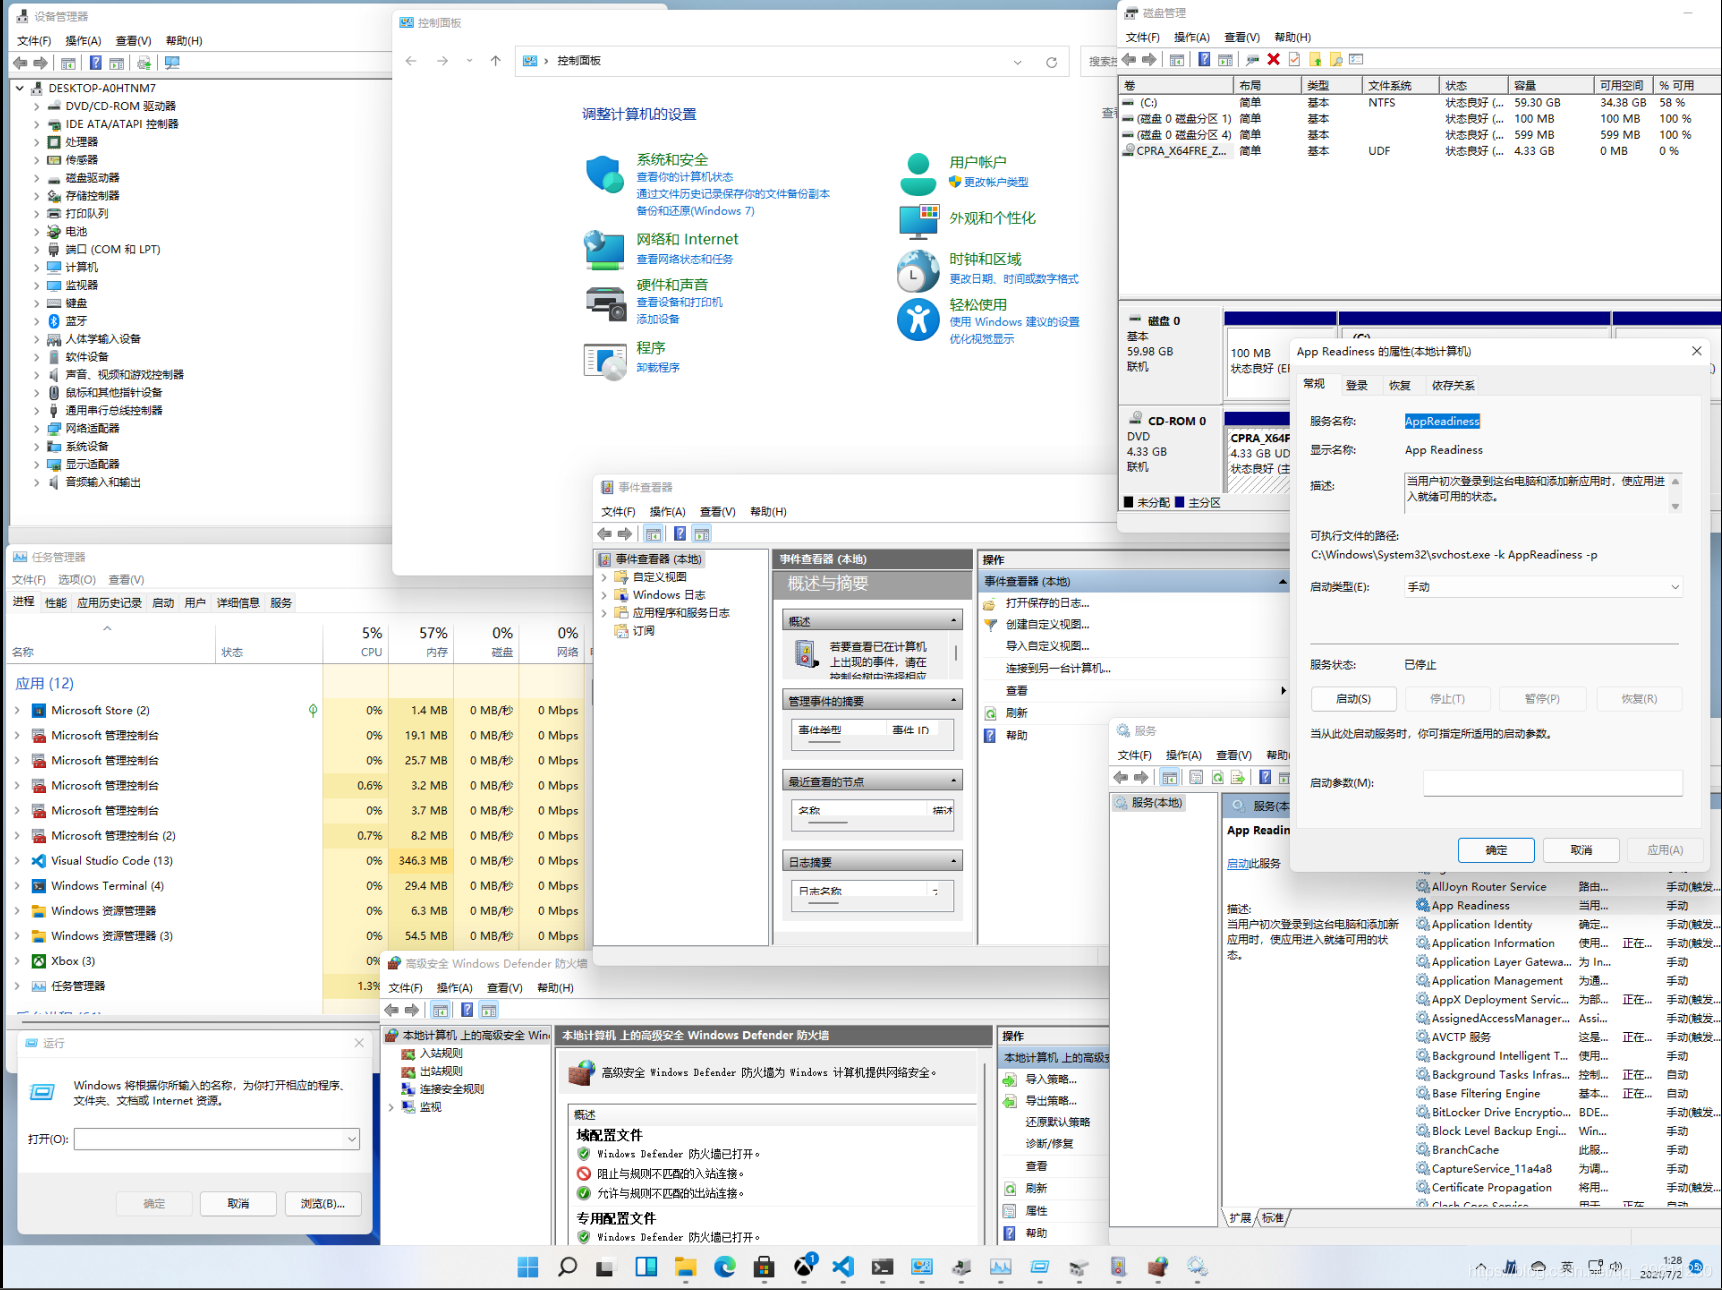Click the up arrow in 控制面板 navigation
This screenshot has height=1290, width=1722.
tap(495, 61)
